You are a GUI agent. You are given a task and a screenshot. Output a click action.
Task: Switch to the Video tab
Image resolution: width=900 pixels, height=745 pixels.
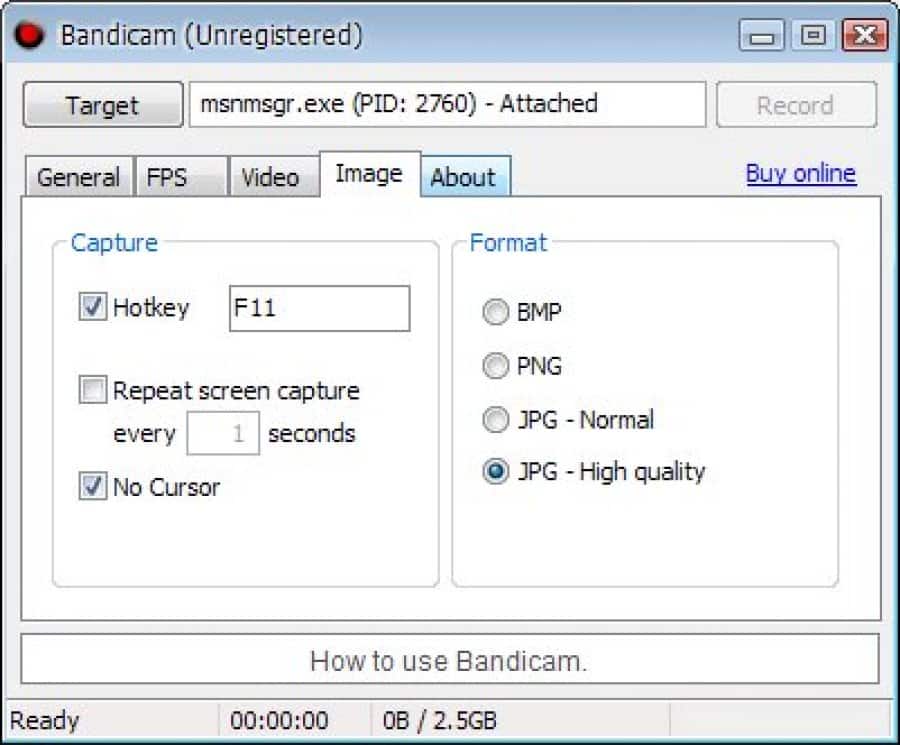tap(270, 178)
